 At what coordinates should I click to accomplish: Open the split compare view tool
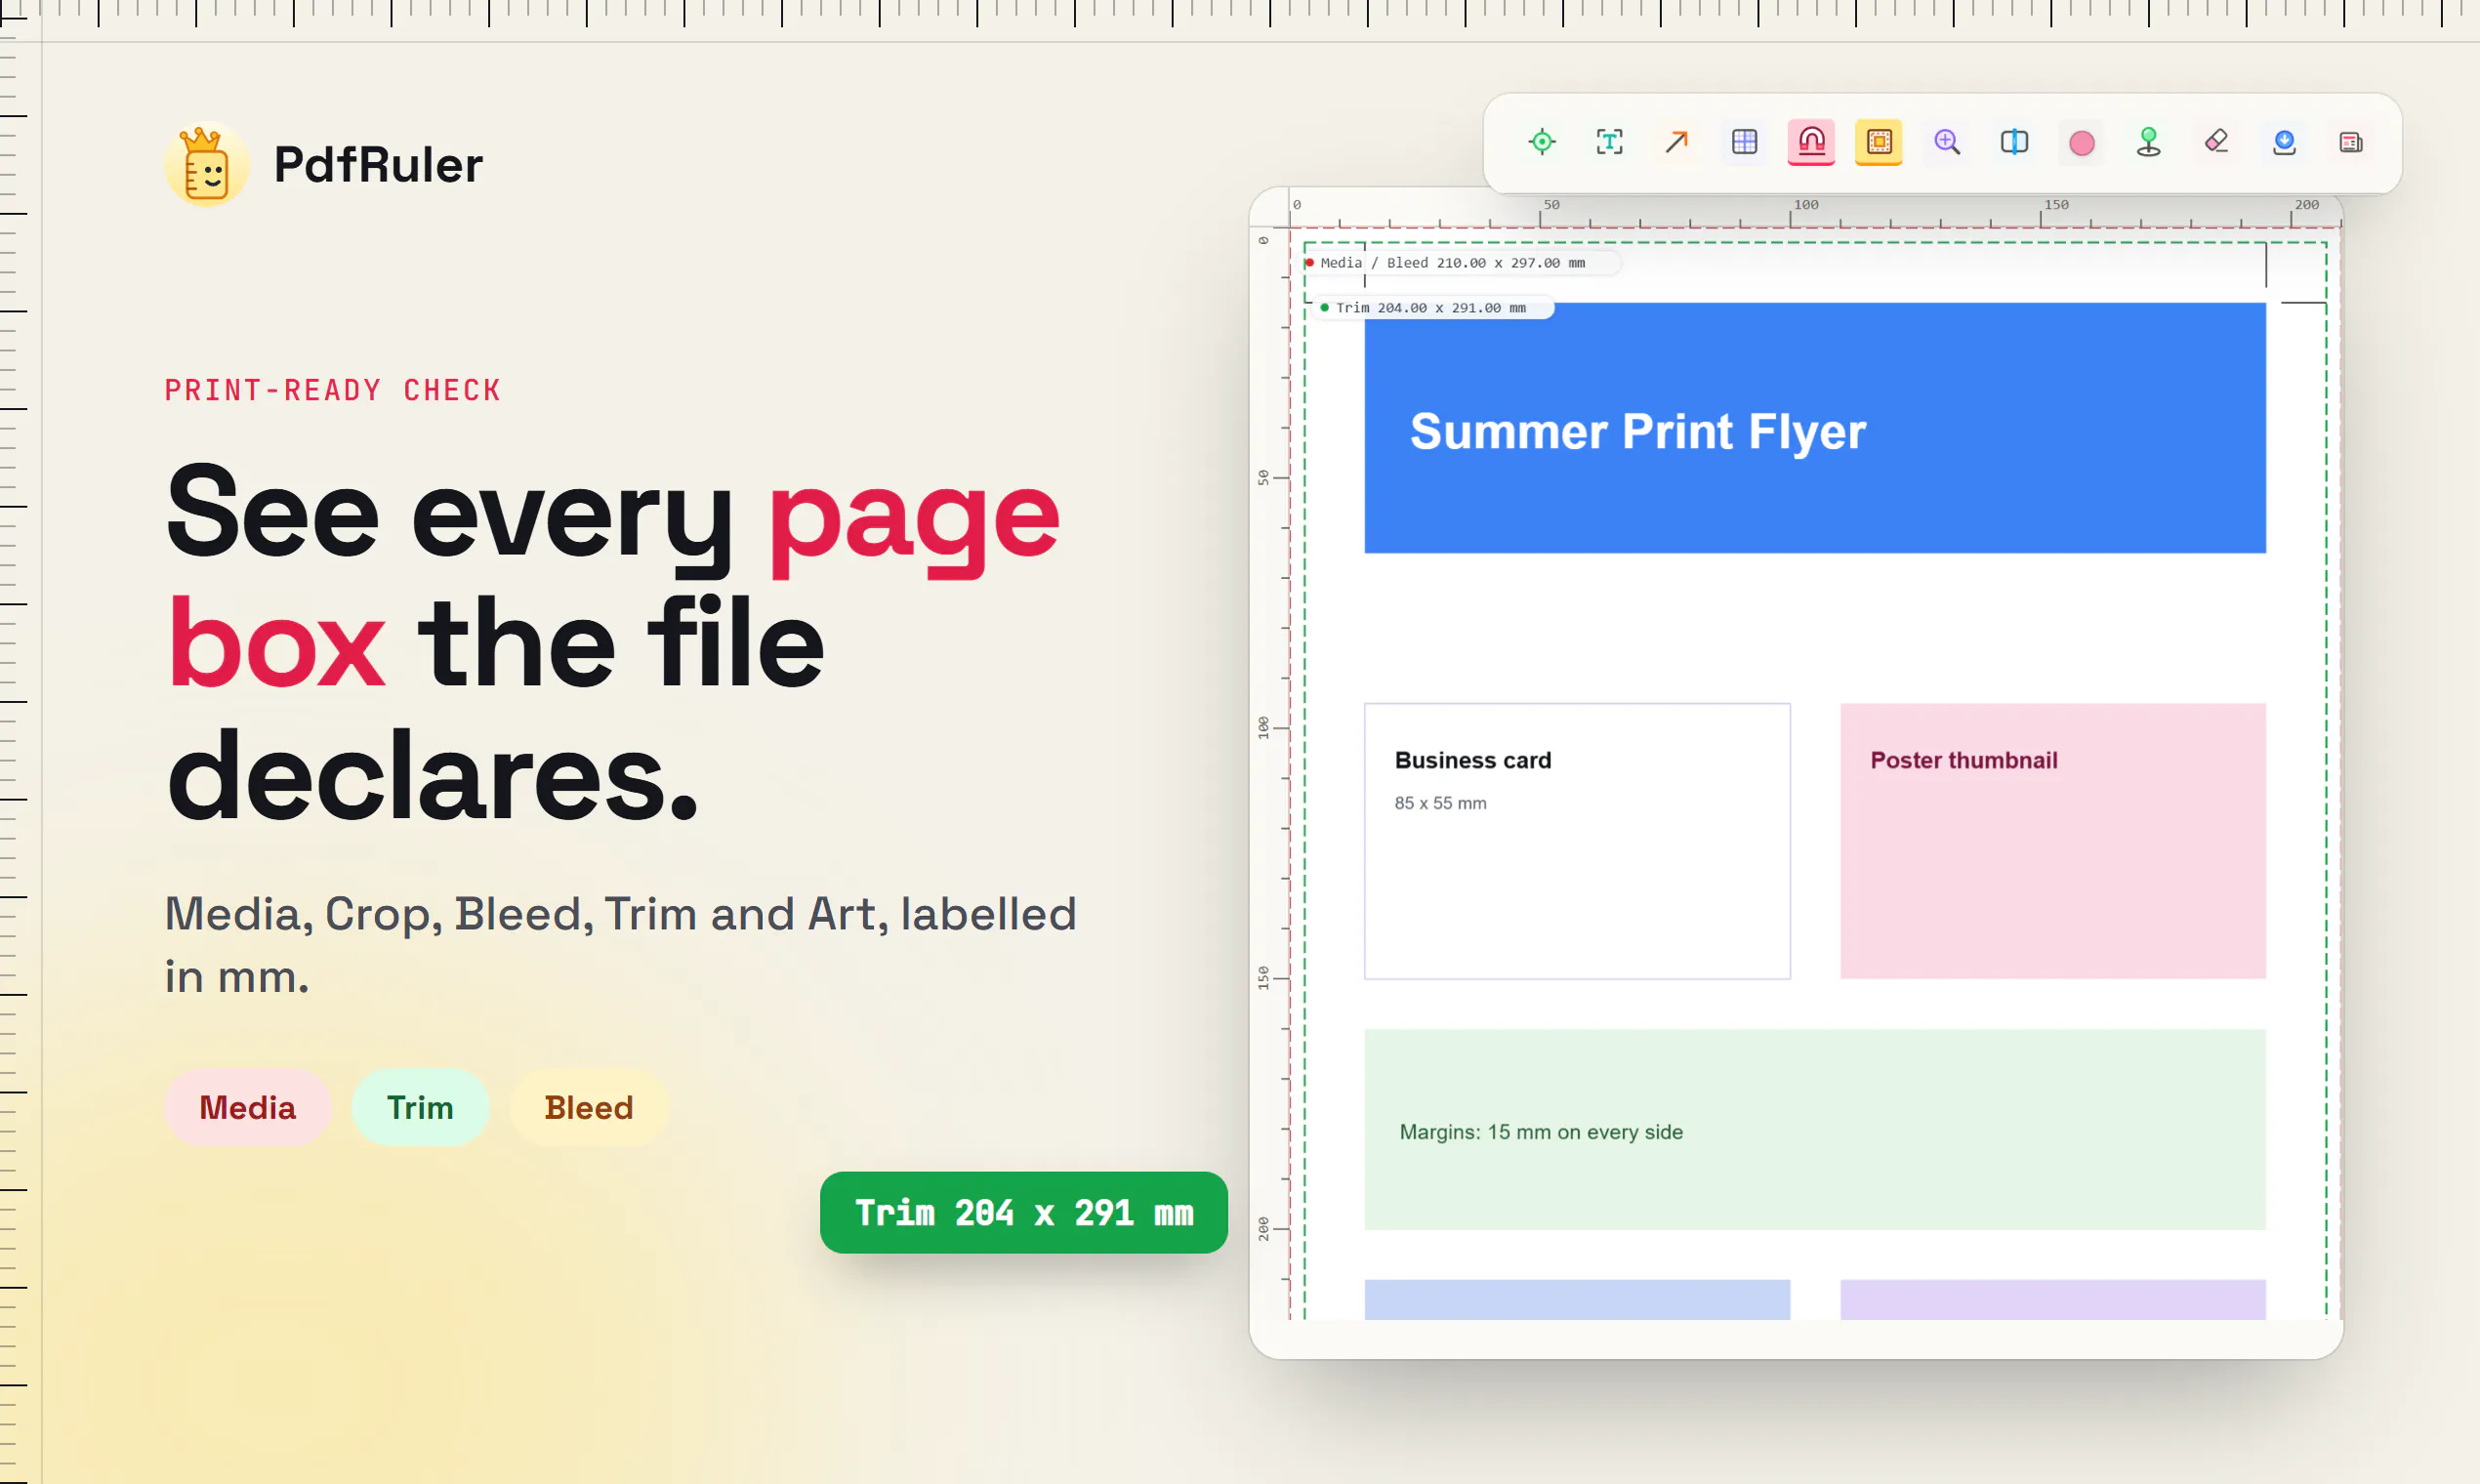(x=2014, y=142)
